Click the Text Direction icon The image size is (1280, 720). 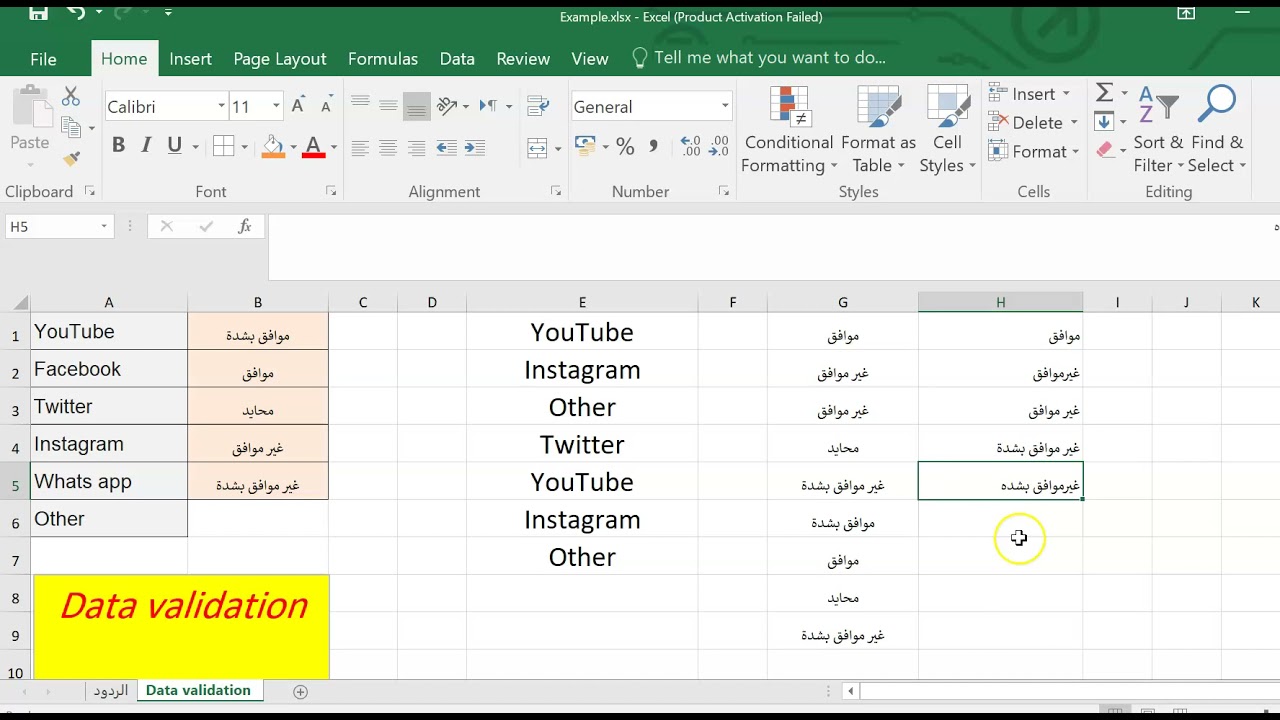489,106
